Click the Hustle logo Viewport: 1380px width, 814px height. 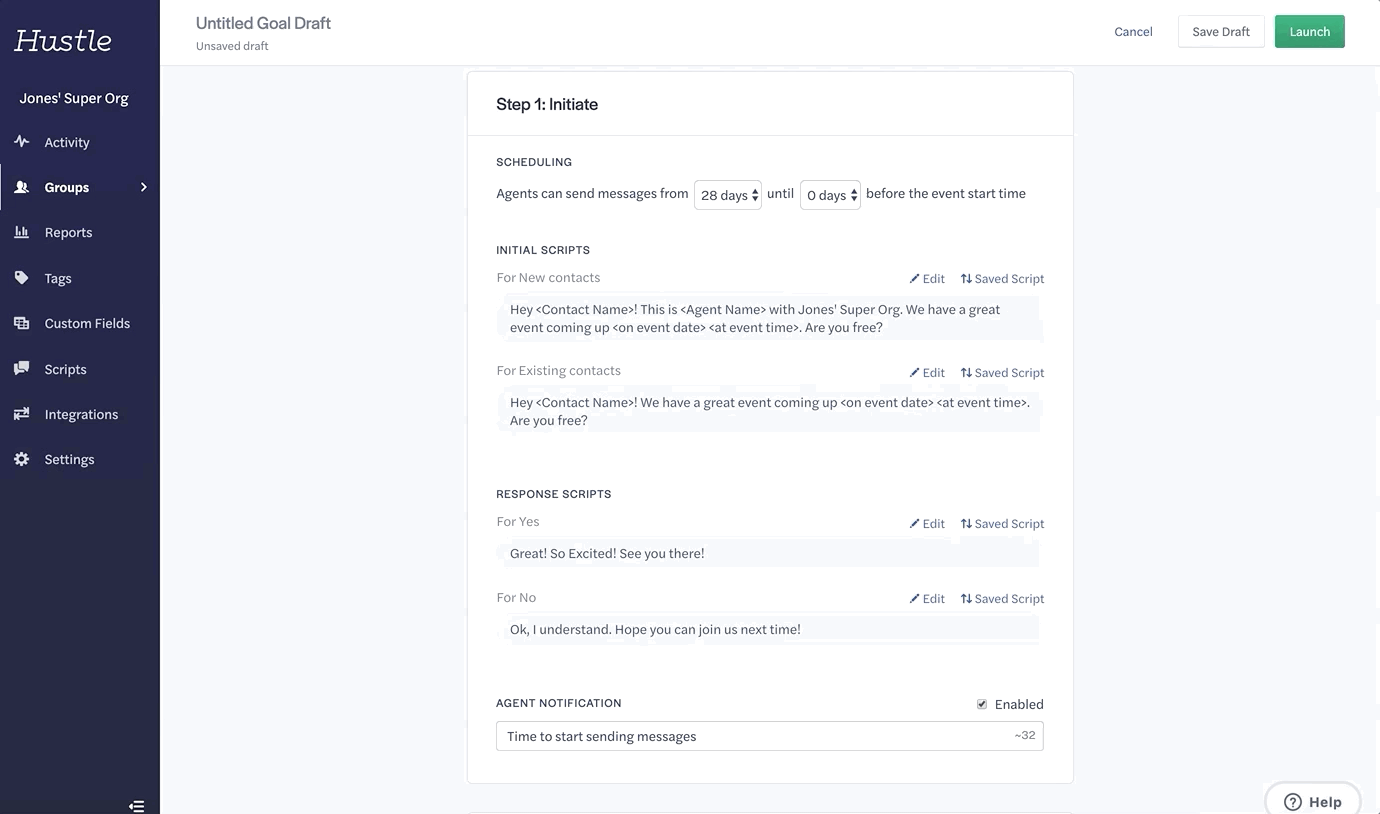(x=63, y=40)
